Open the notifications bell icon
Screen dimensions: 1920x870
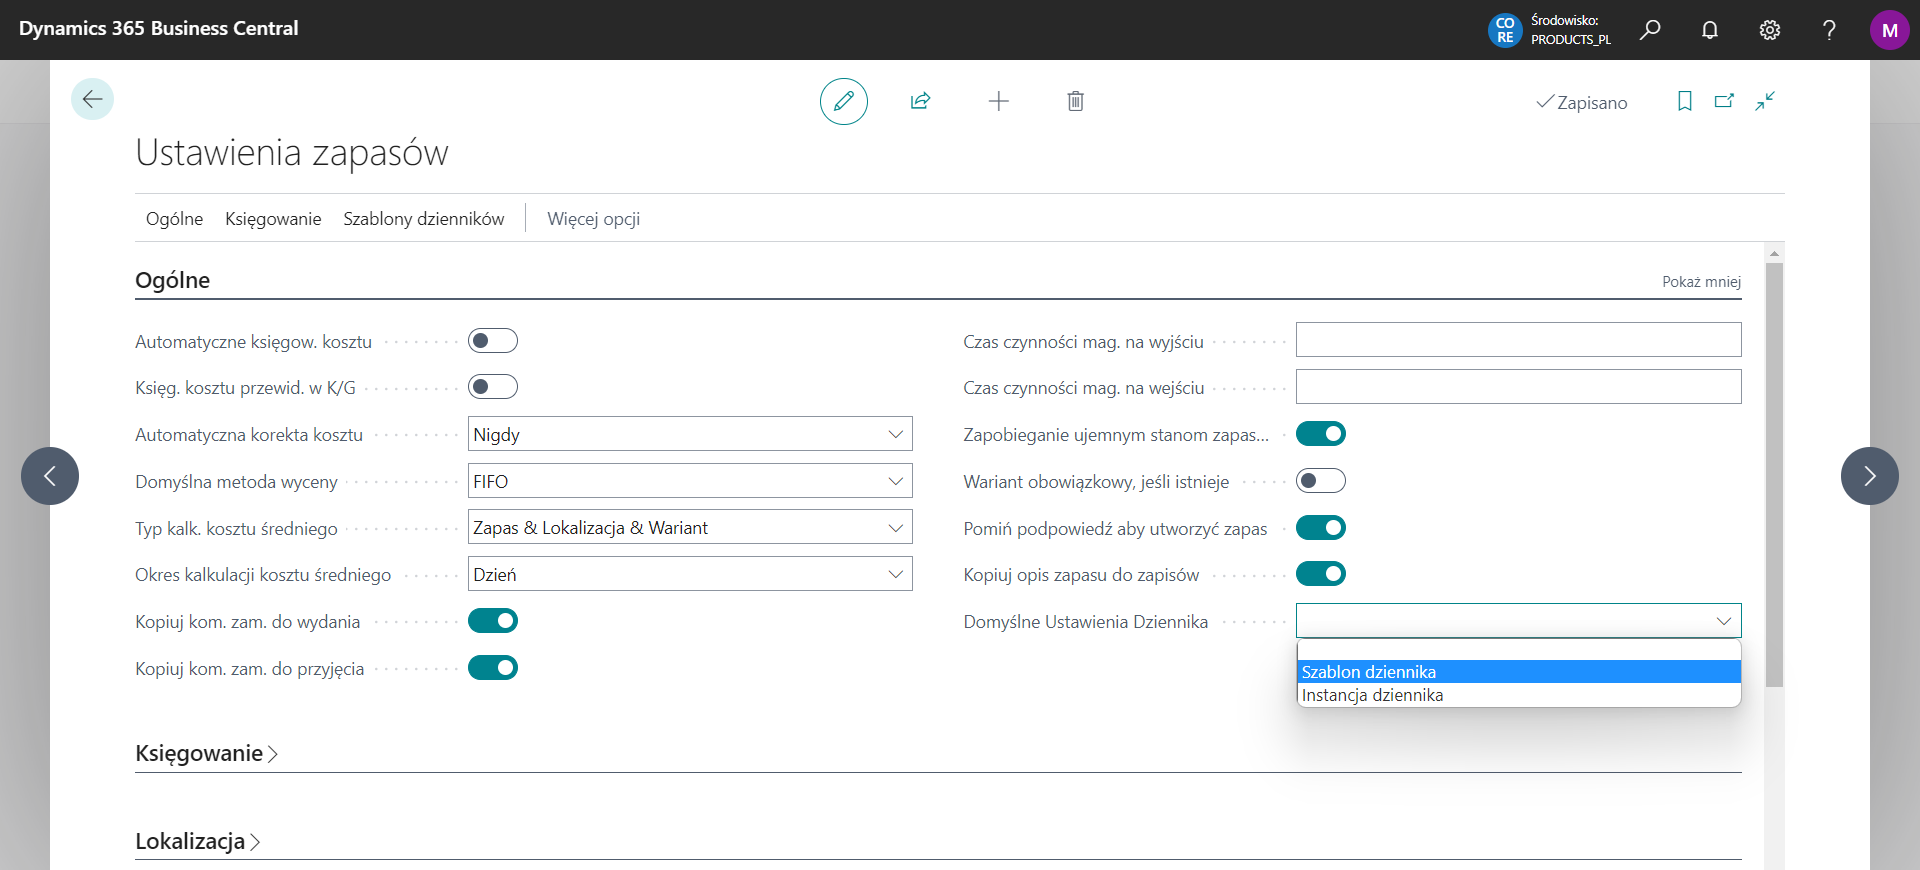(x=1709, y=30)
